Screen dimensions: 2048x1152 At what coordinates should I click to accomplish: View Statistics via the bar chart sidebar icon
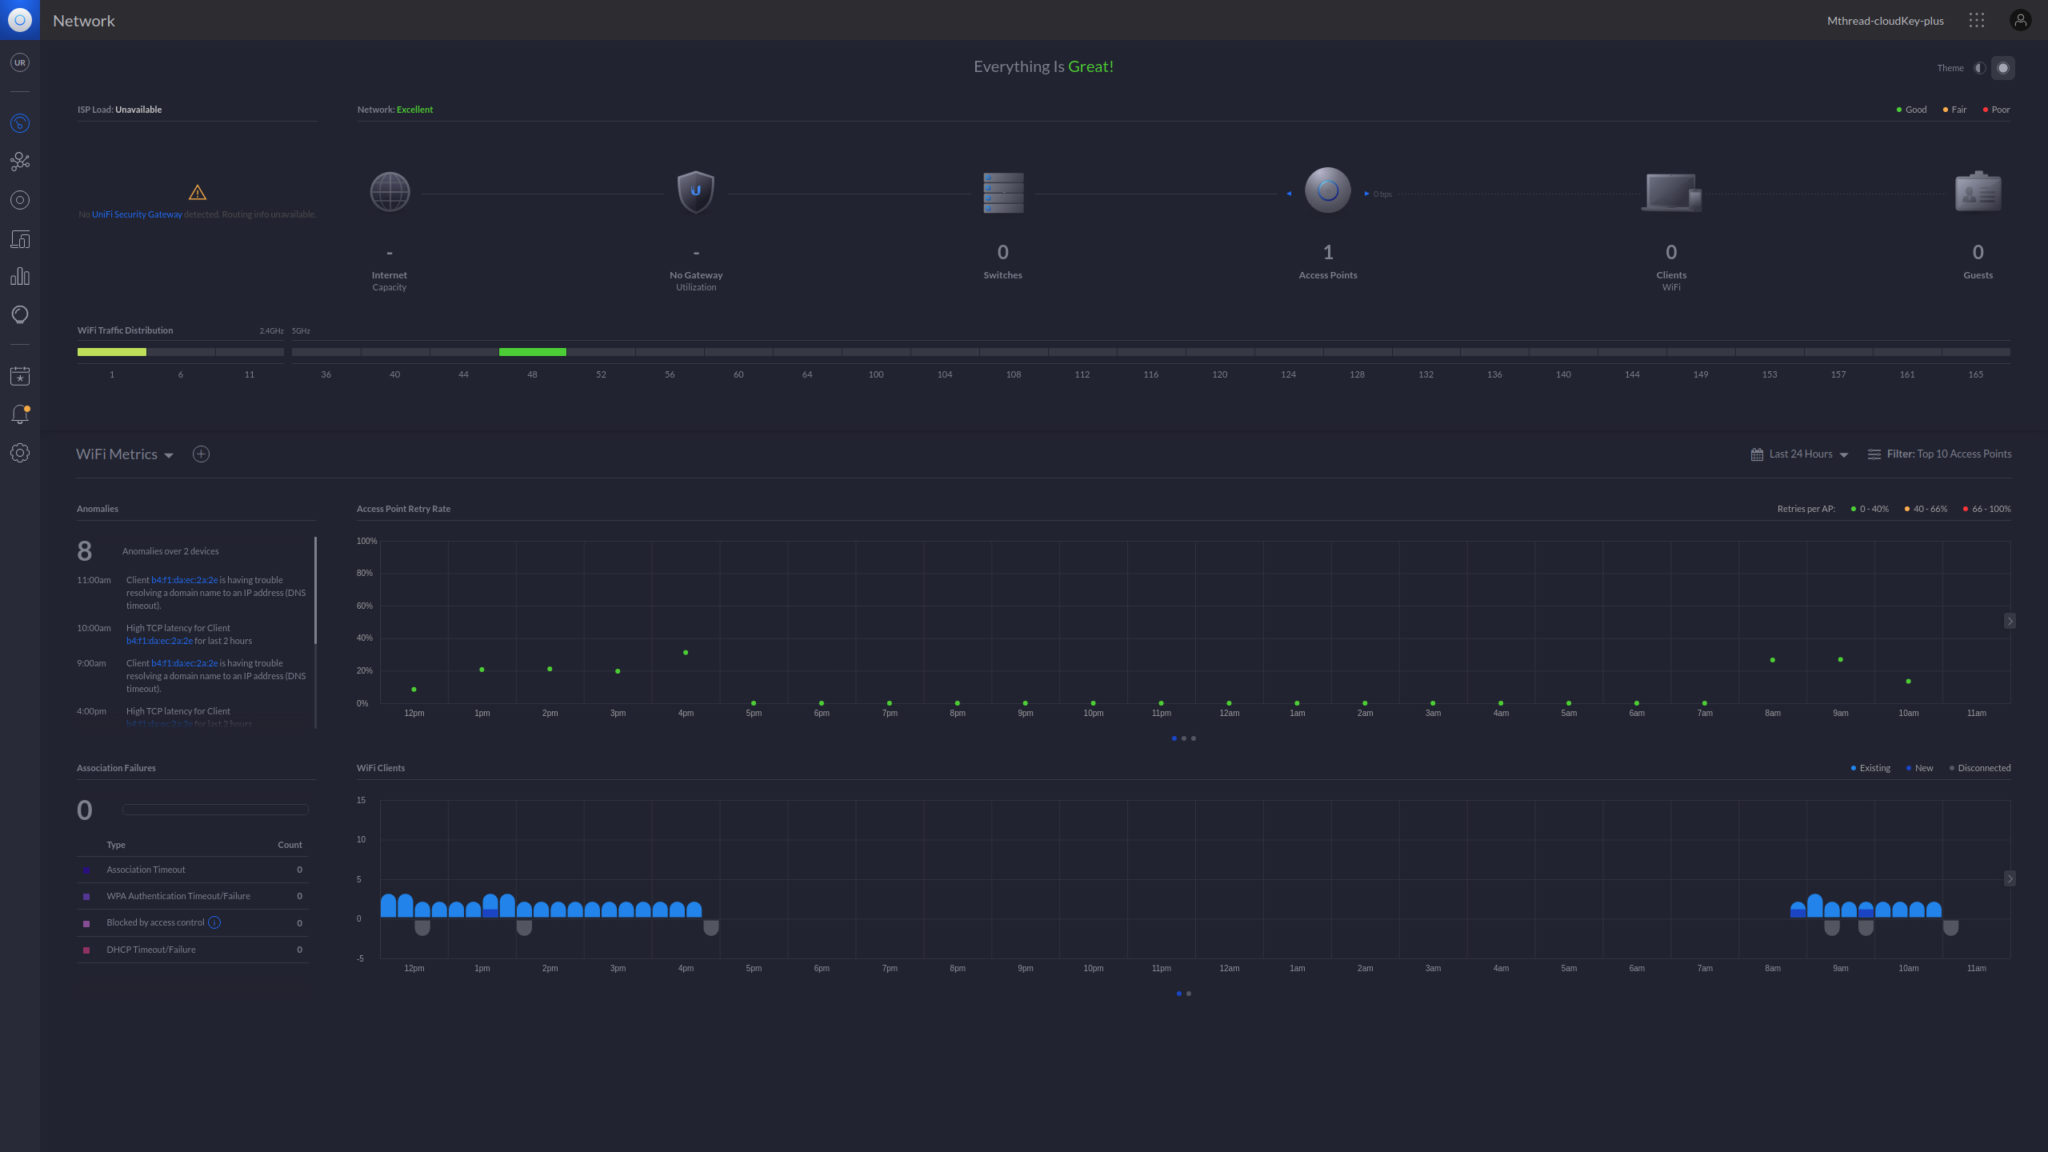(x=20, y=277)
